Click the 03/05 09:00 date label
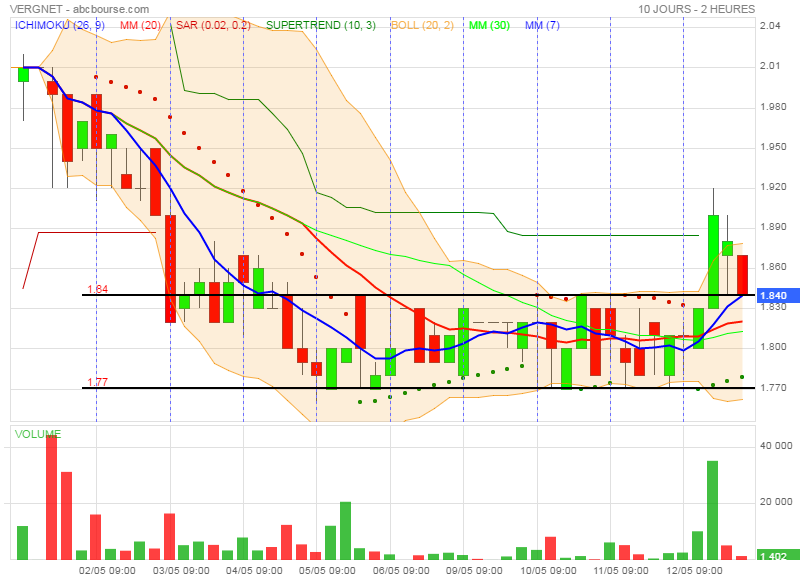The image size is (800, 580). pos(181,570)
